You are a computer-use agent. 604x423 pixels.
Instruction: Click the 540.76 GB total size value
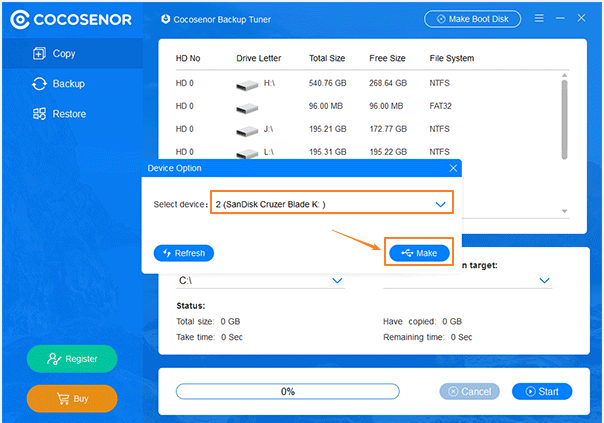327,83
